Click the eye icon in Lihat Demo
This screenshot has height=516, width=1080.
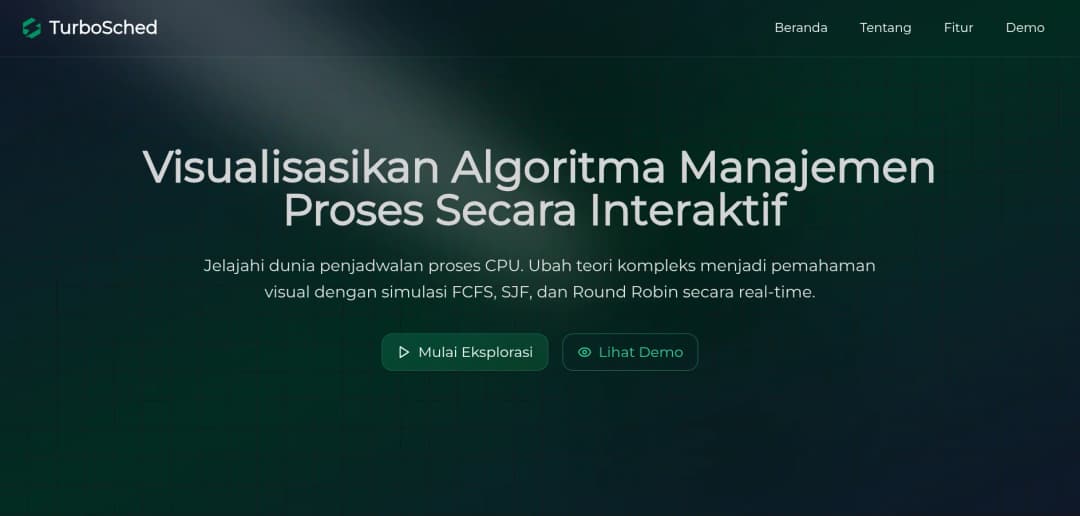(x=584, y=352)
